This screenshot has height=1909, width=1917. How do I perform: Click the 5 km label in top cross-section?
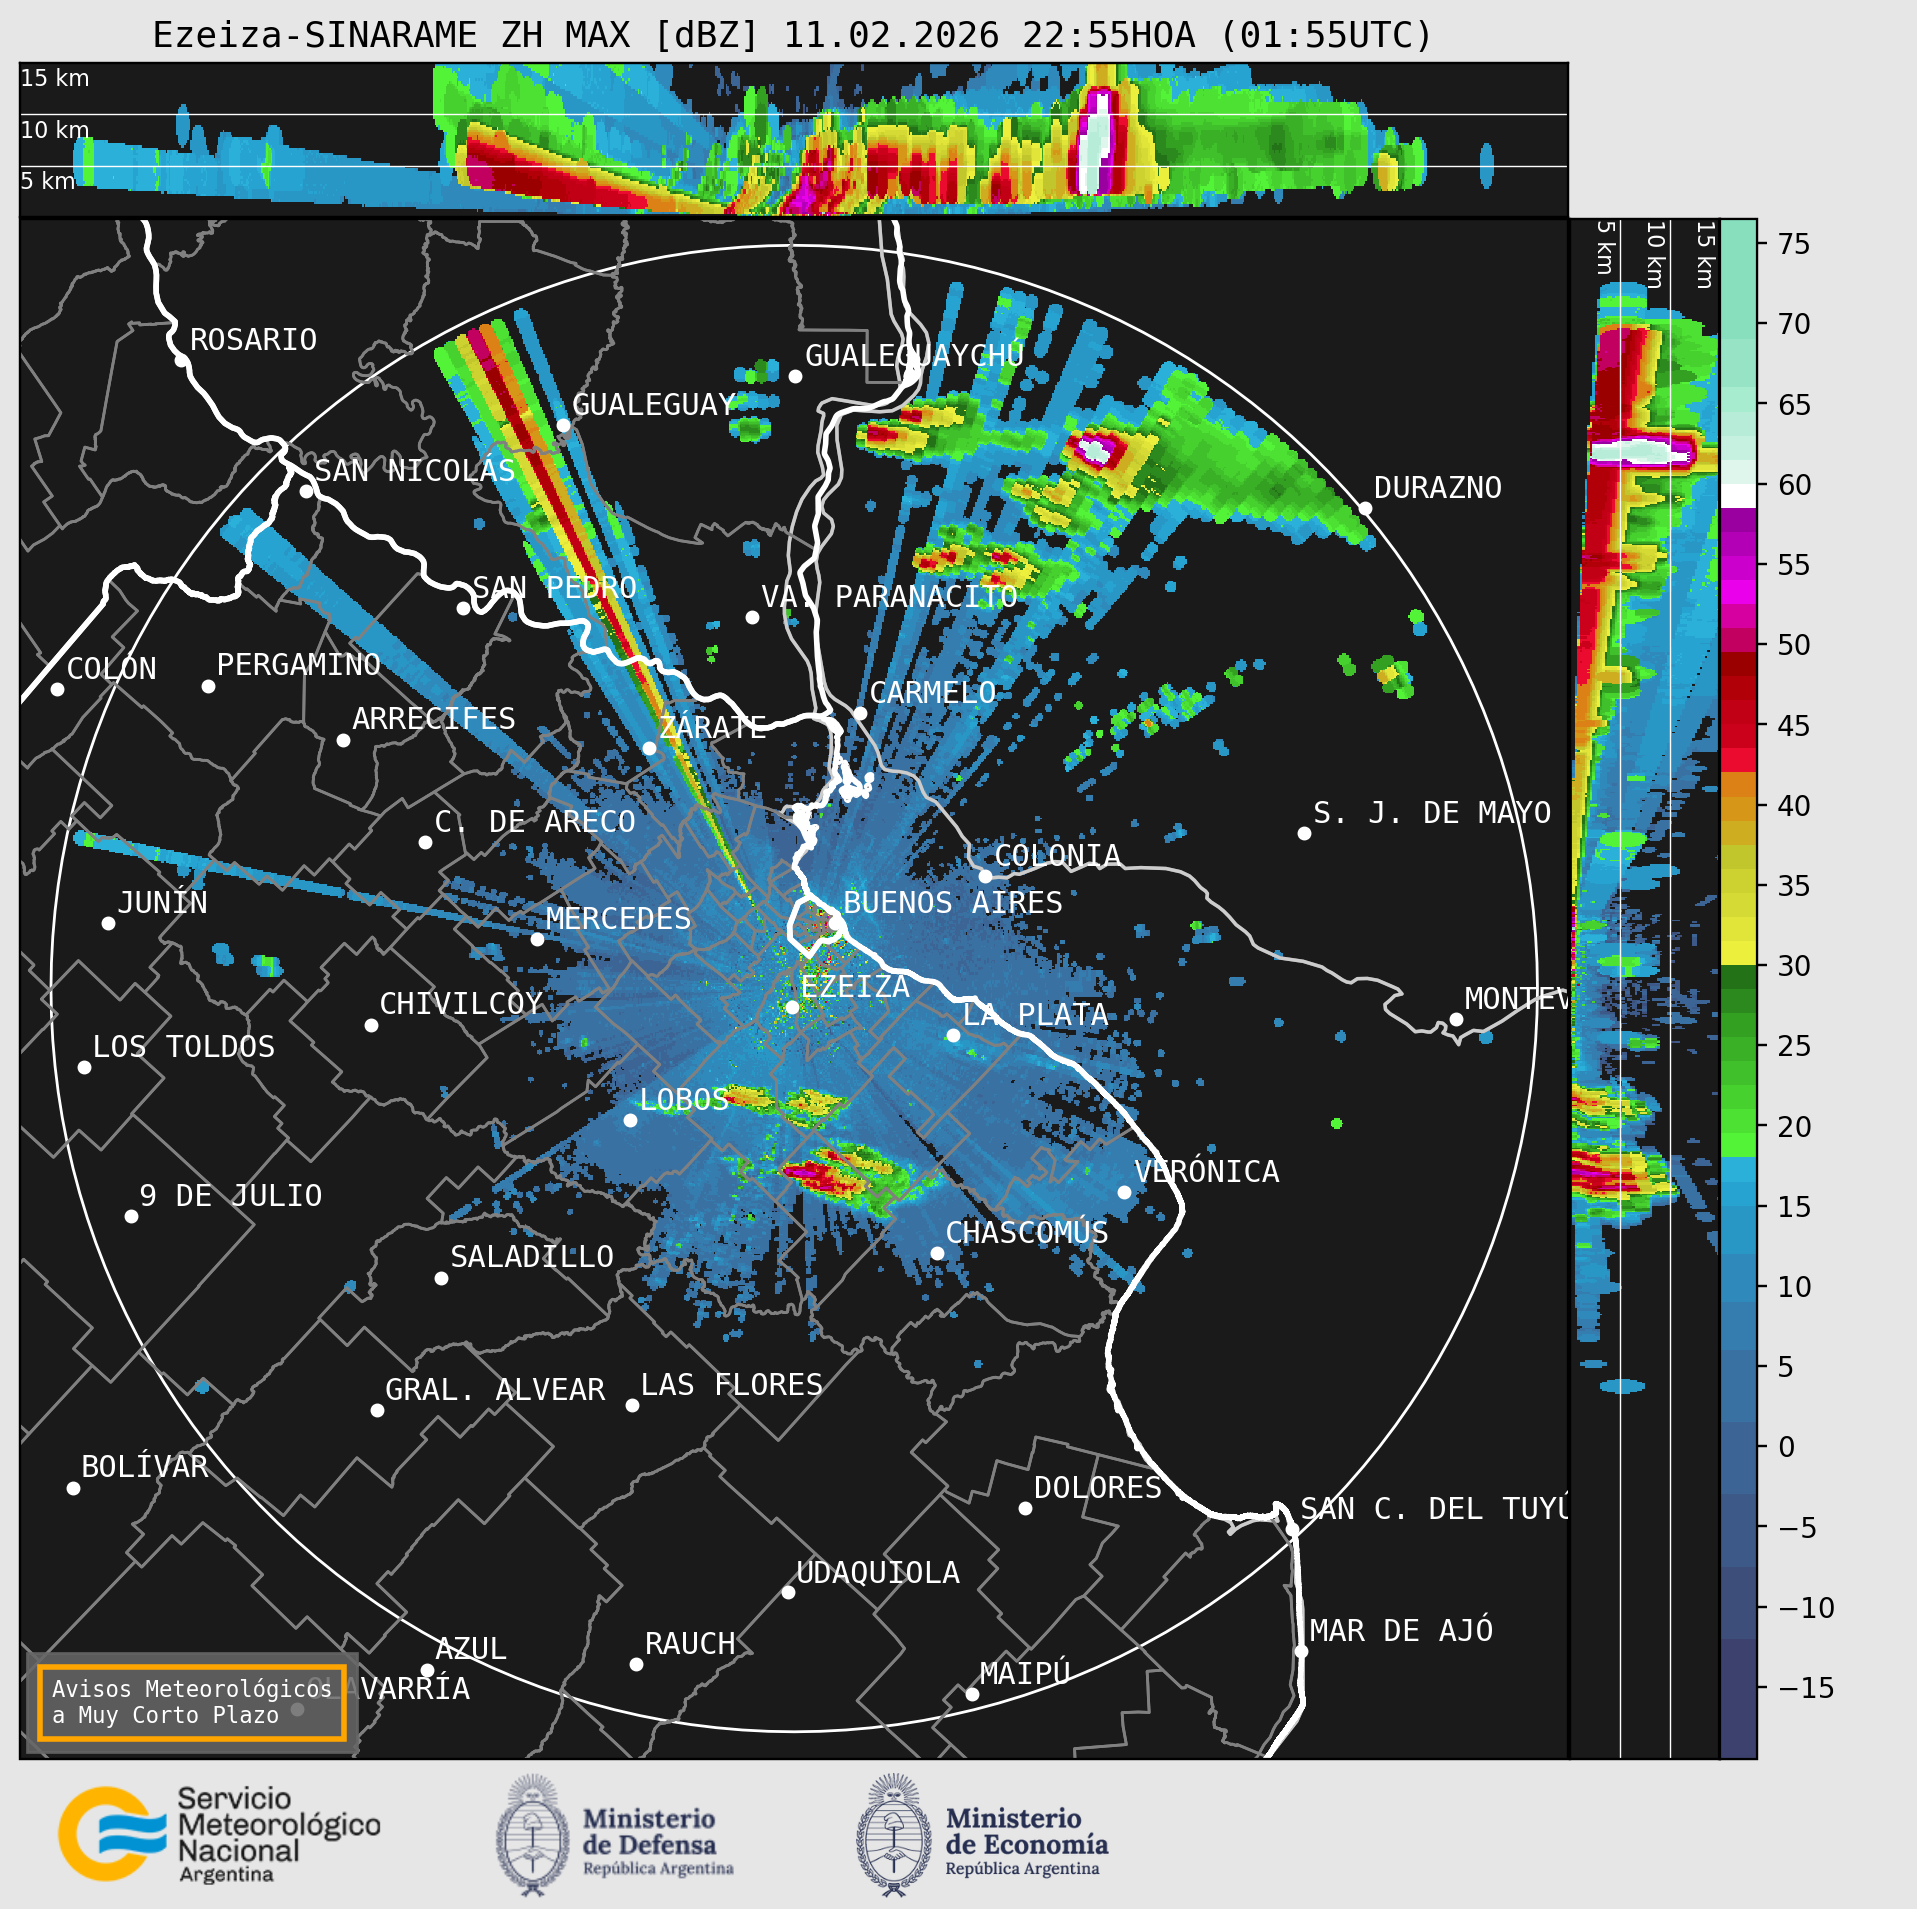tap(48, 181)
